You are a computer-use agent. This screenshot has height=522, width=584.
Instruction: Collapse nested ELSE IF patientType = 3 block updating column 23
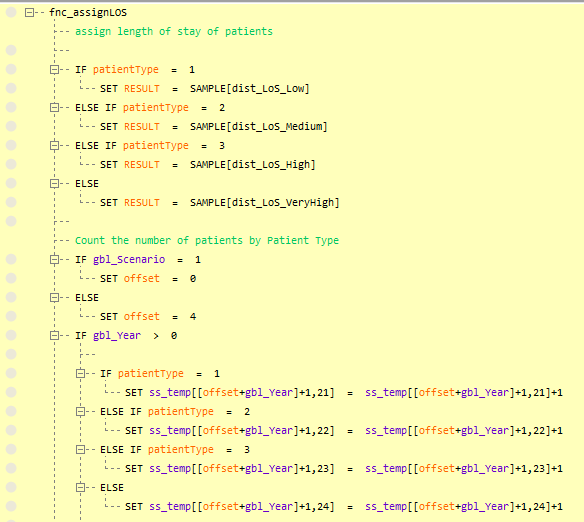tap(80, 449)
